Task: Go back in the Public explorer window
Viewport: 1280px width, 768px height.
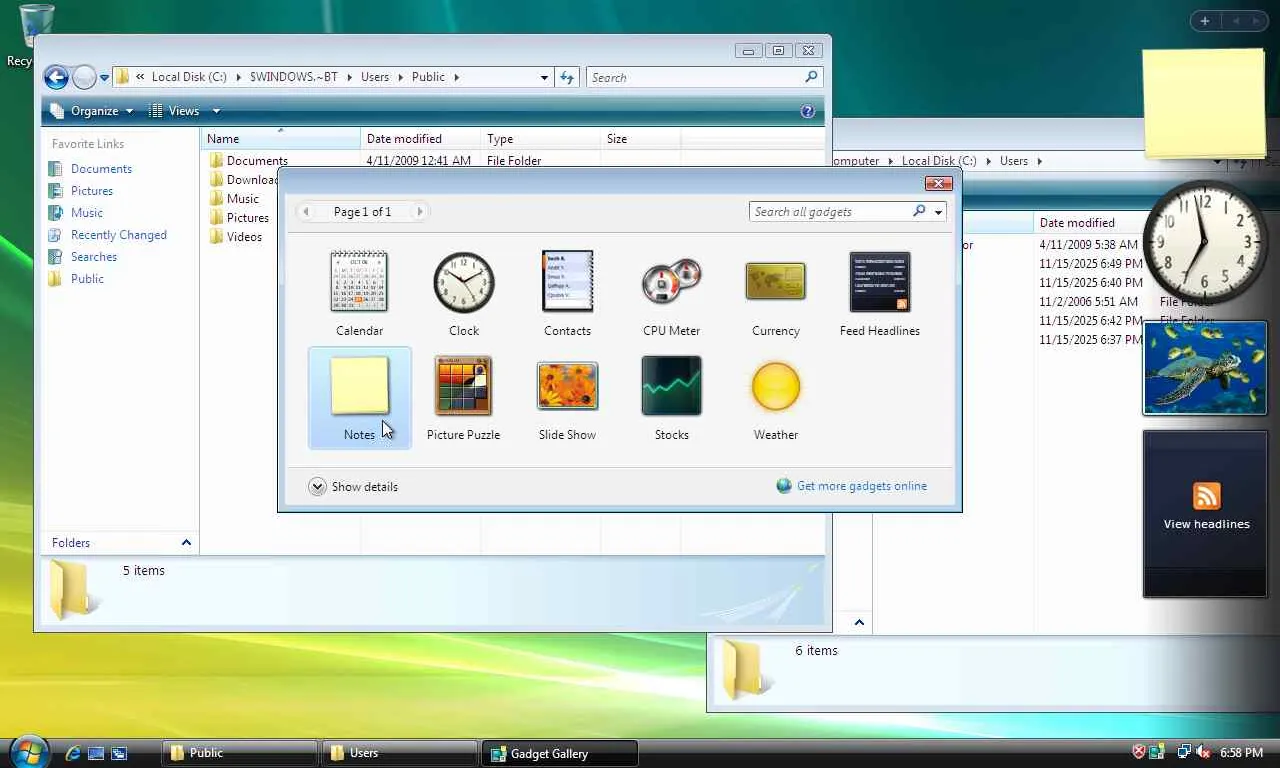Action: coord(56,77)
